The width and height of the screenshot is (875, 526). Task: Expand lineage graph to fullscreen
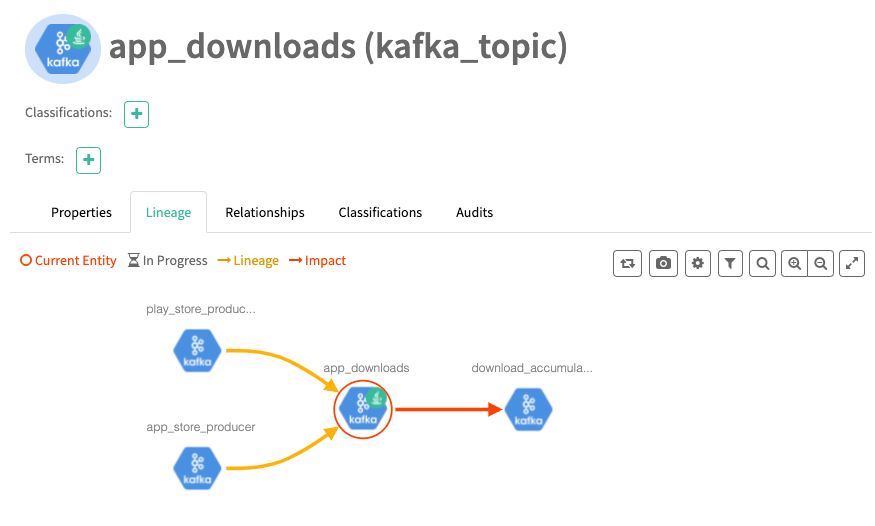[x=852, y=263]
